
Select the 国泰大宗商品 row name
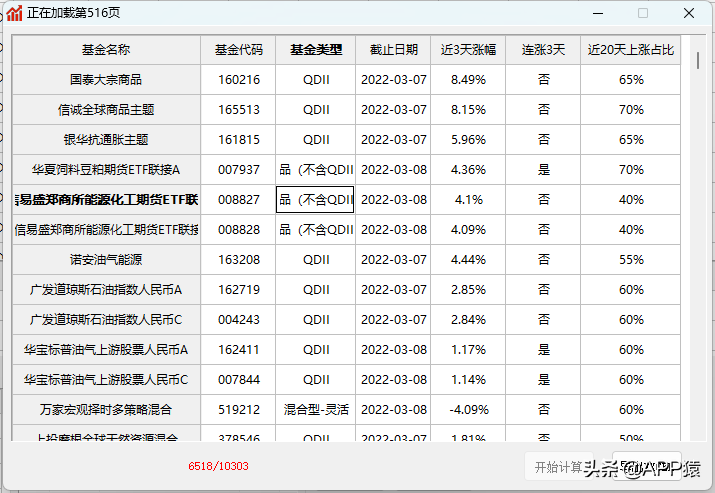pos(106,80)
